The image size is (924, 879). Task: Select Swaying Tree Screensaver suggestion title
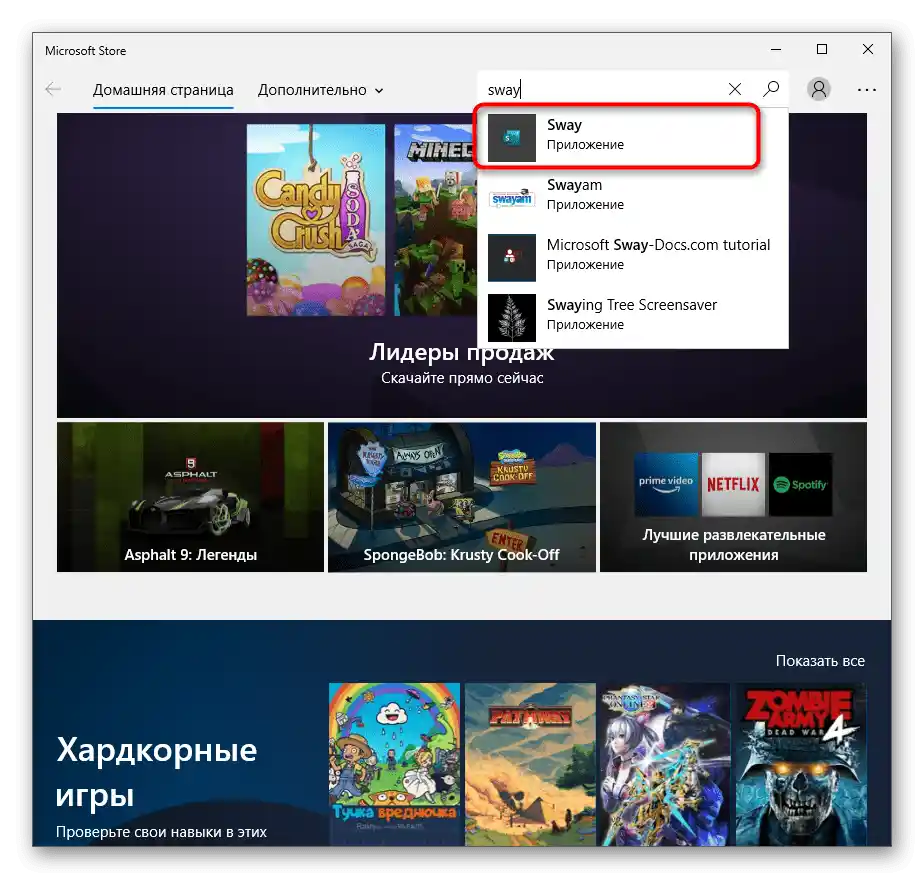coord(632,305)
